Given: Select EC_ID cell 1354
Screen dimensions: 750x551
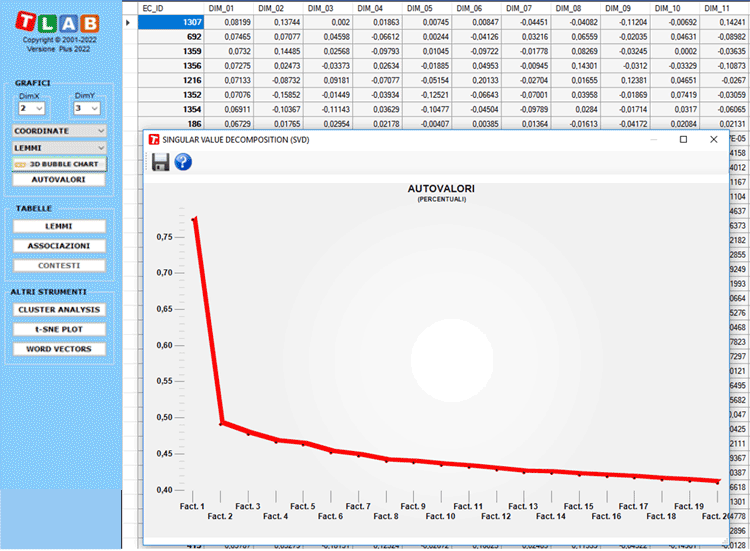Looking at the screenshot, I should point(171,110).
